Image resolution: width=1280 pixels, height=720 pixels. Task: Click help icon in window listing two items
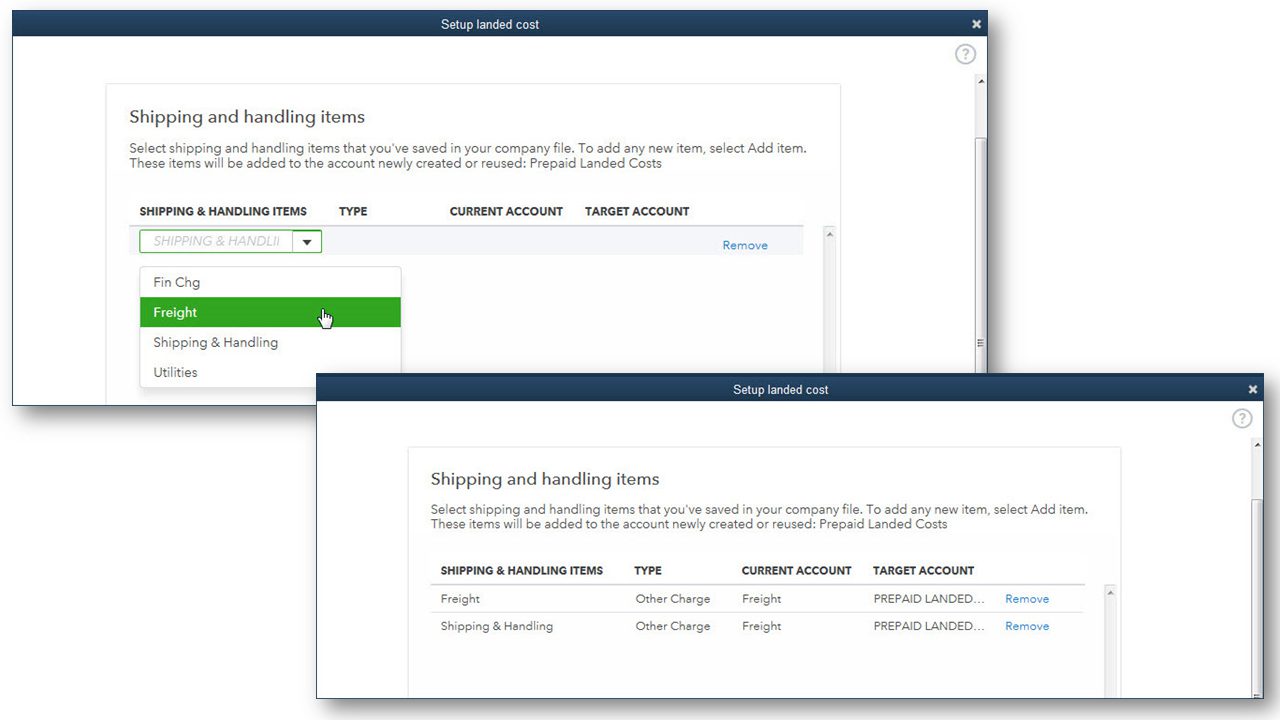(1241, 418)
